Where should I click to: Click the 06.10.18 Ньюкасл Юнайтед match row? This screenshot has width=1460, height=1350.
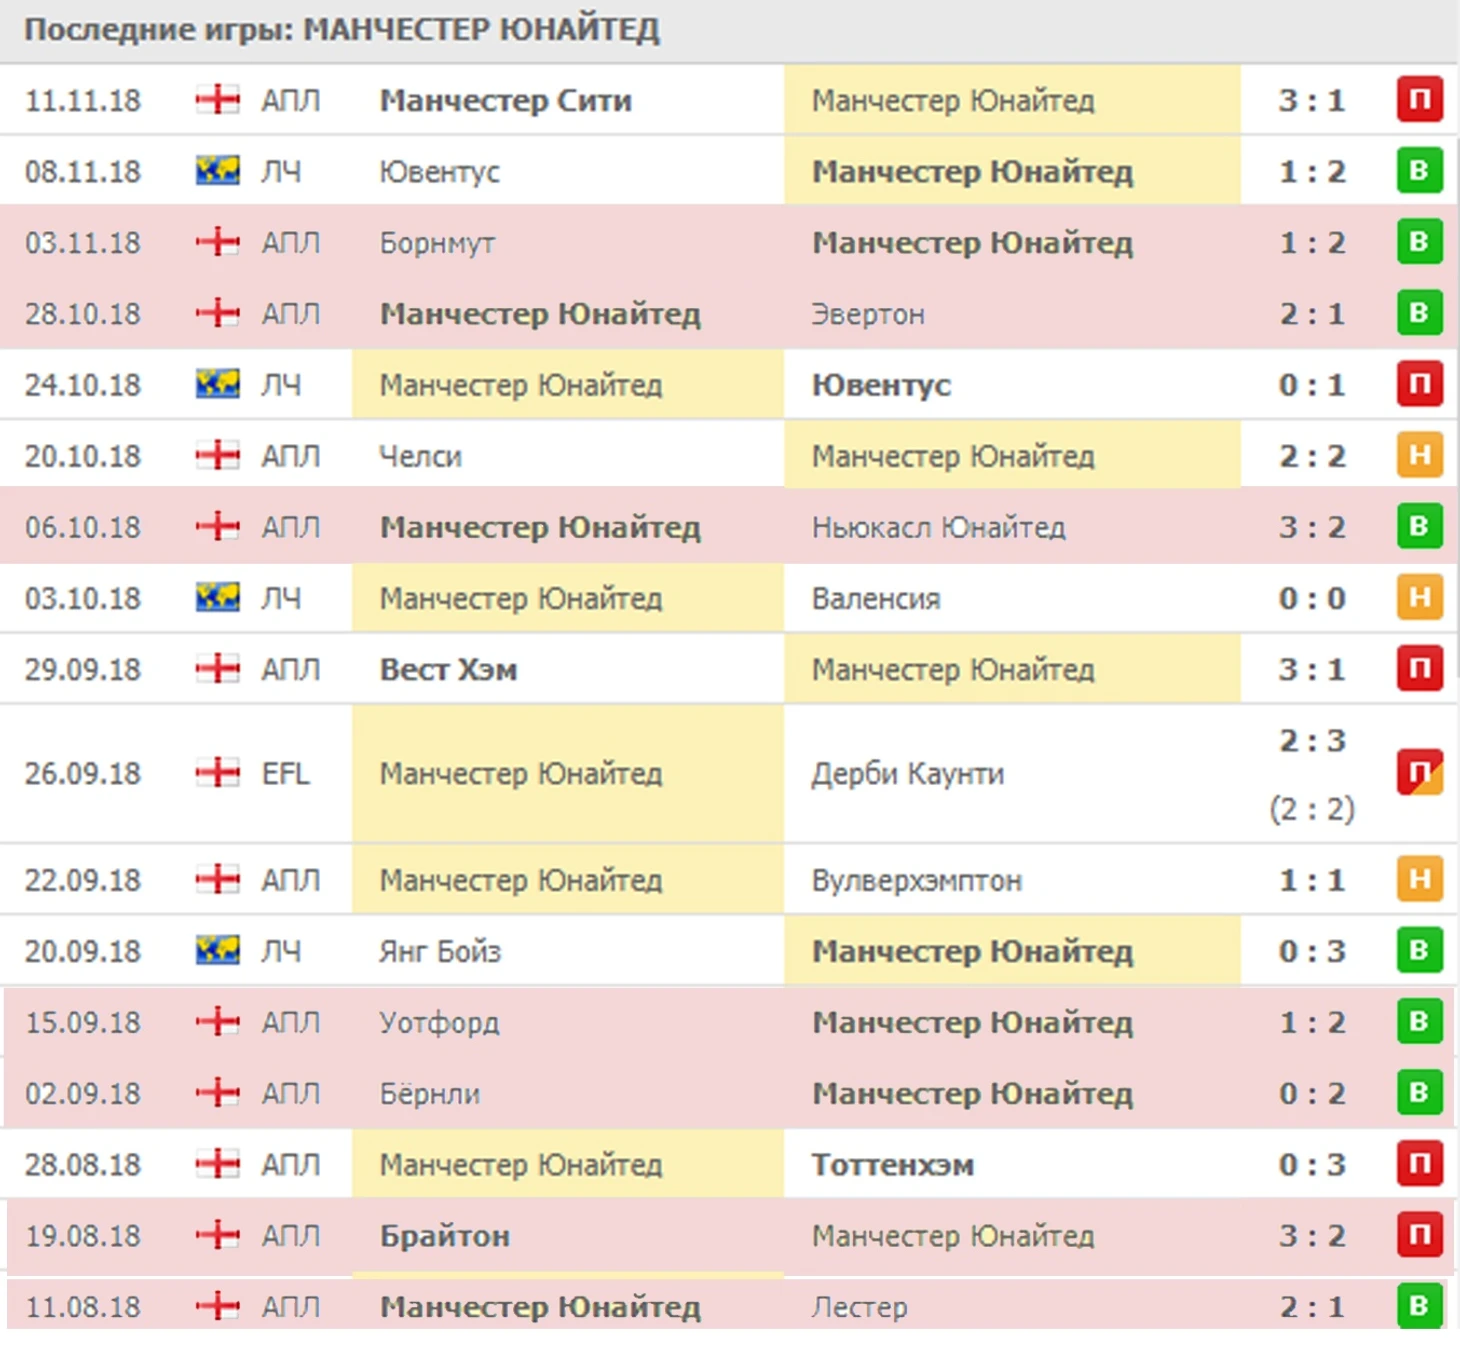(728, 527)
